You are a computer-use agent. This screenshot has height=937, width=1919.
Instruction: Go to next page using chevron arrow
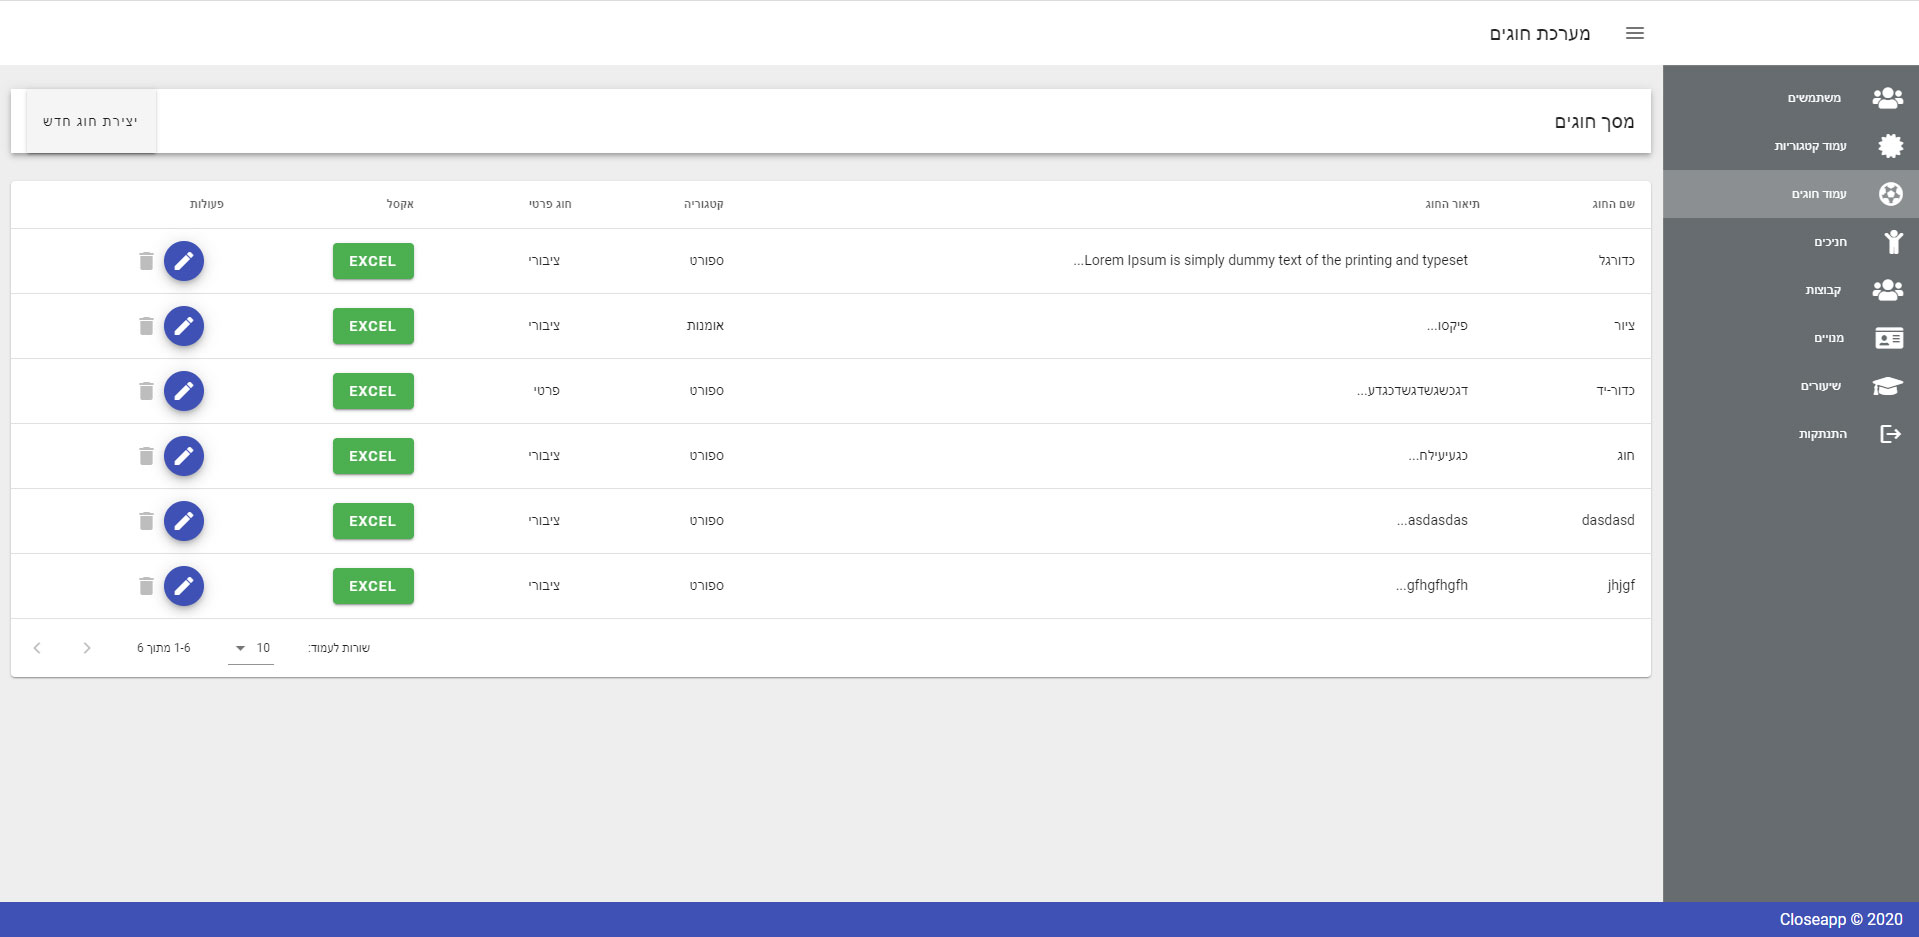point(37,648)
